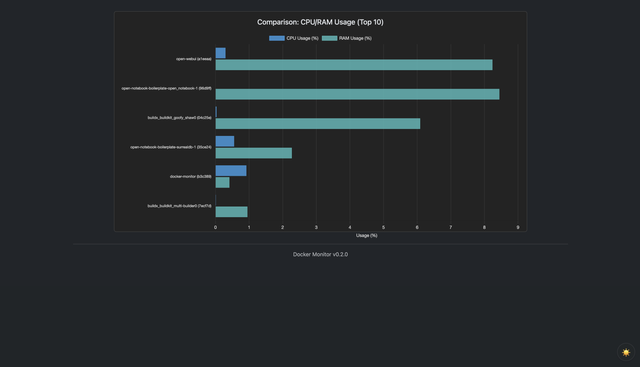Select CPU bar for surrealdb-1 container
Screen dimensions: 640x367
[225, 141]
